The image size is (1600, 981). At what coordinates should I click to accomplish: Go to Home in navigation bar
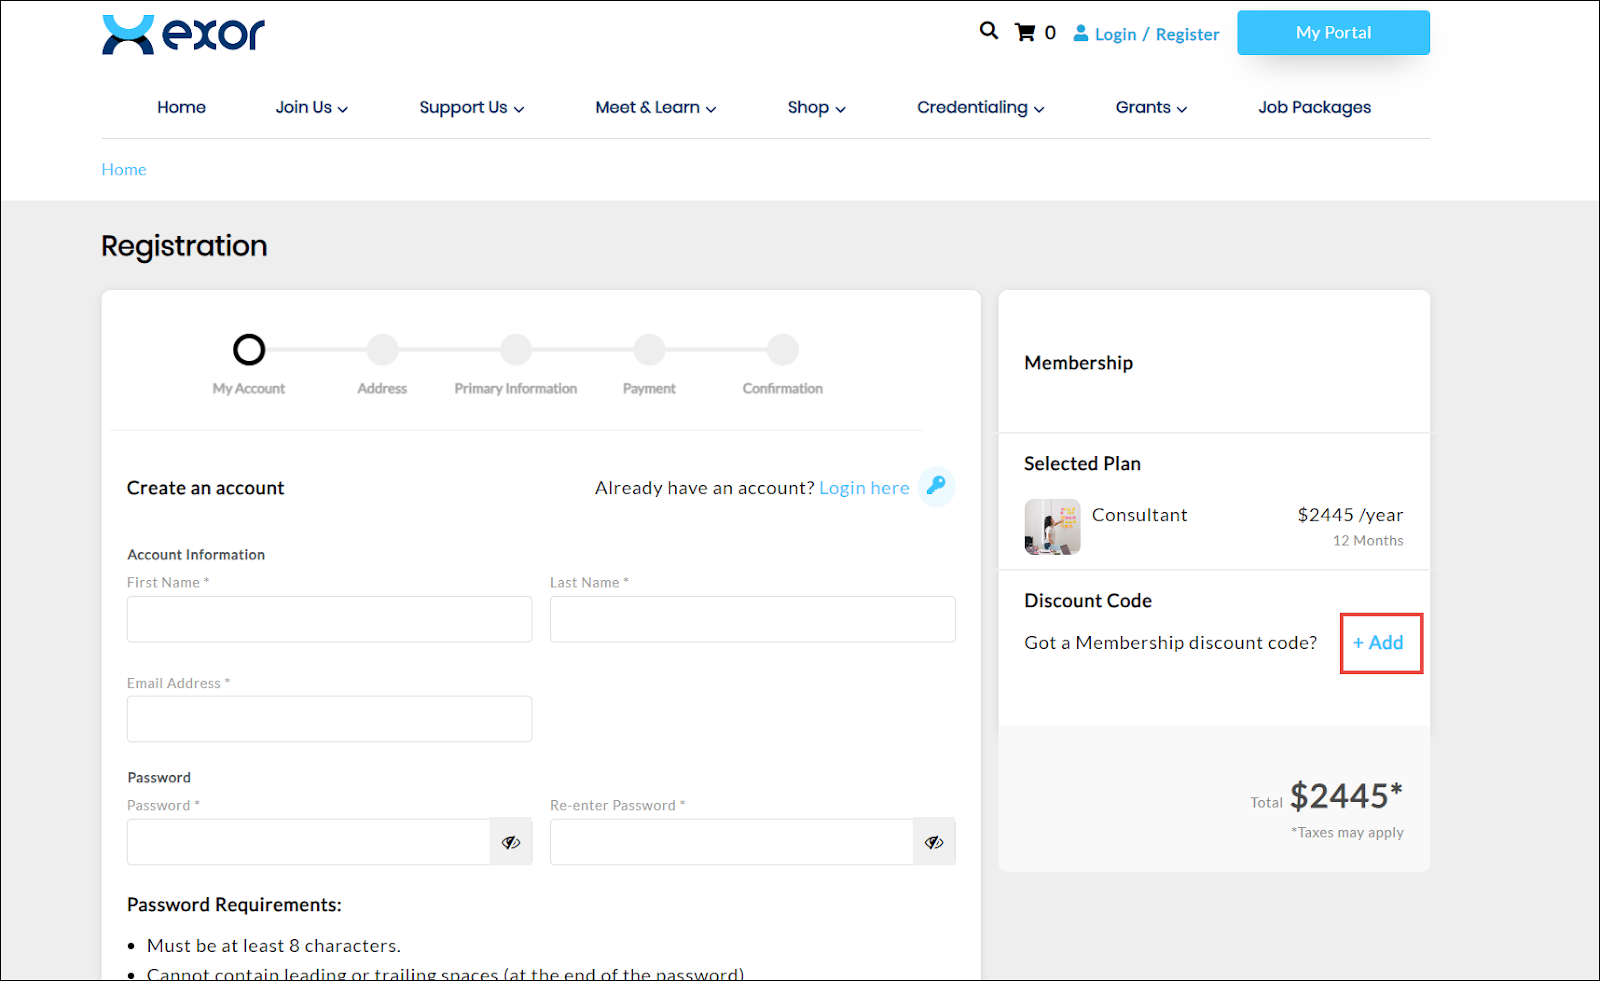point(181,108)
